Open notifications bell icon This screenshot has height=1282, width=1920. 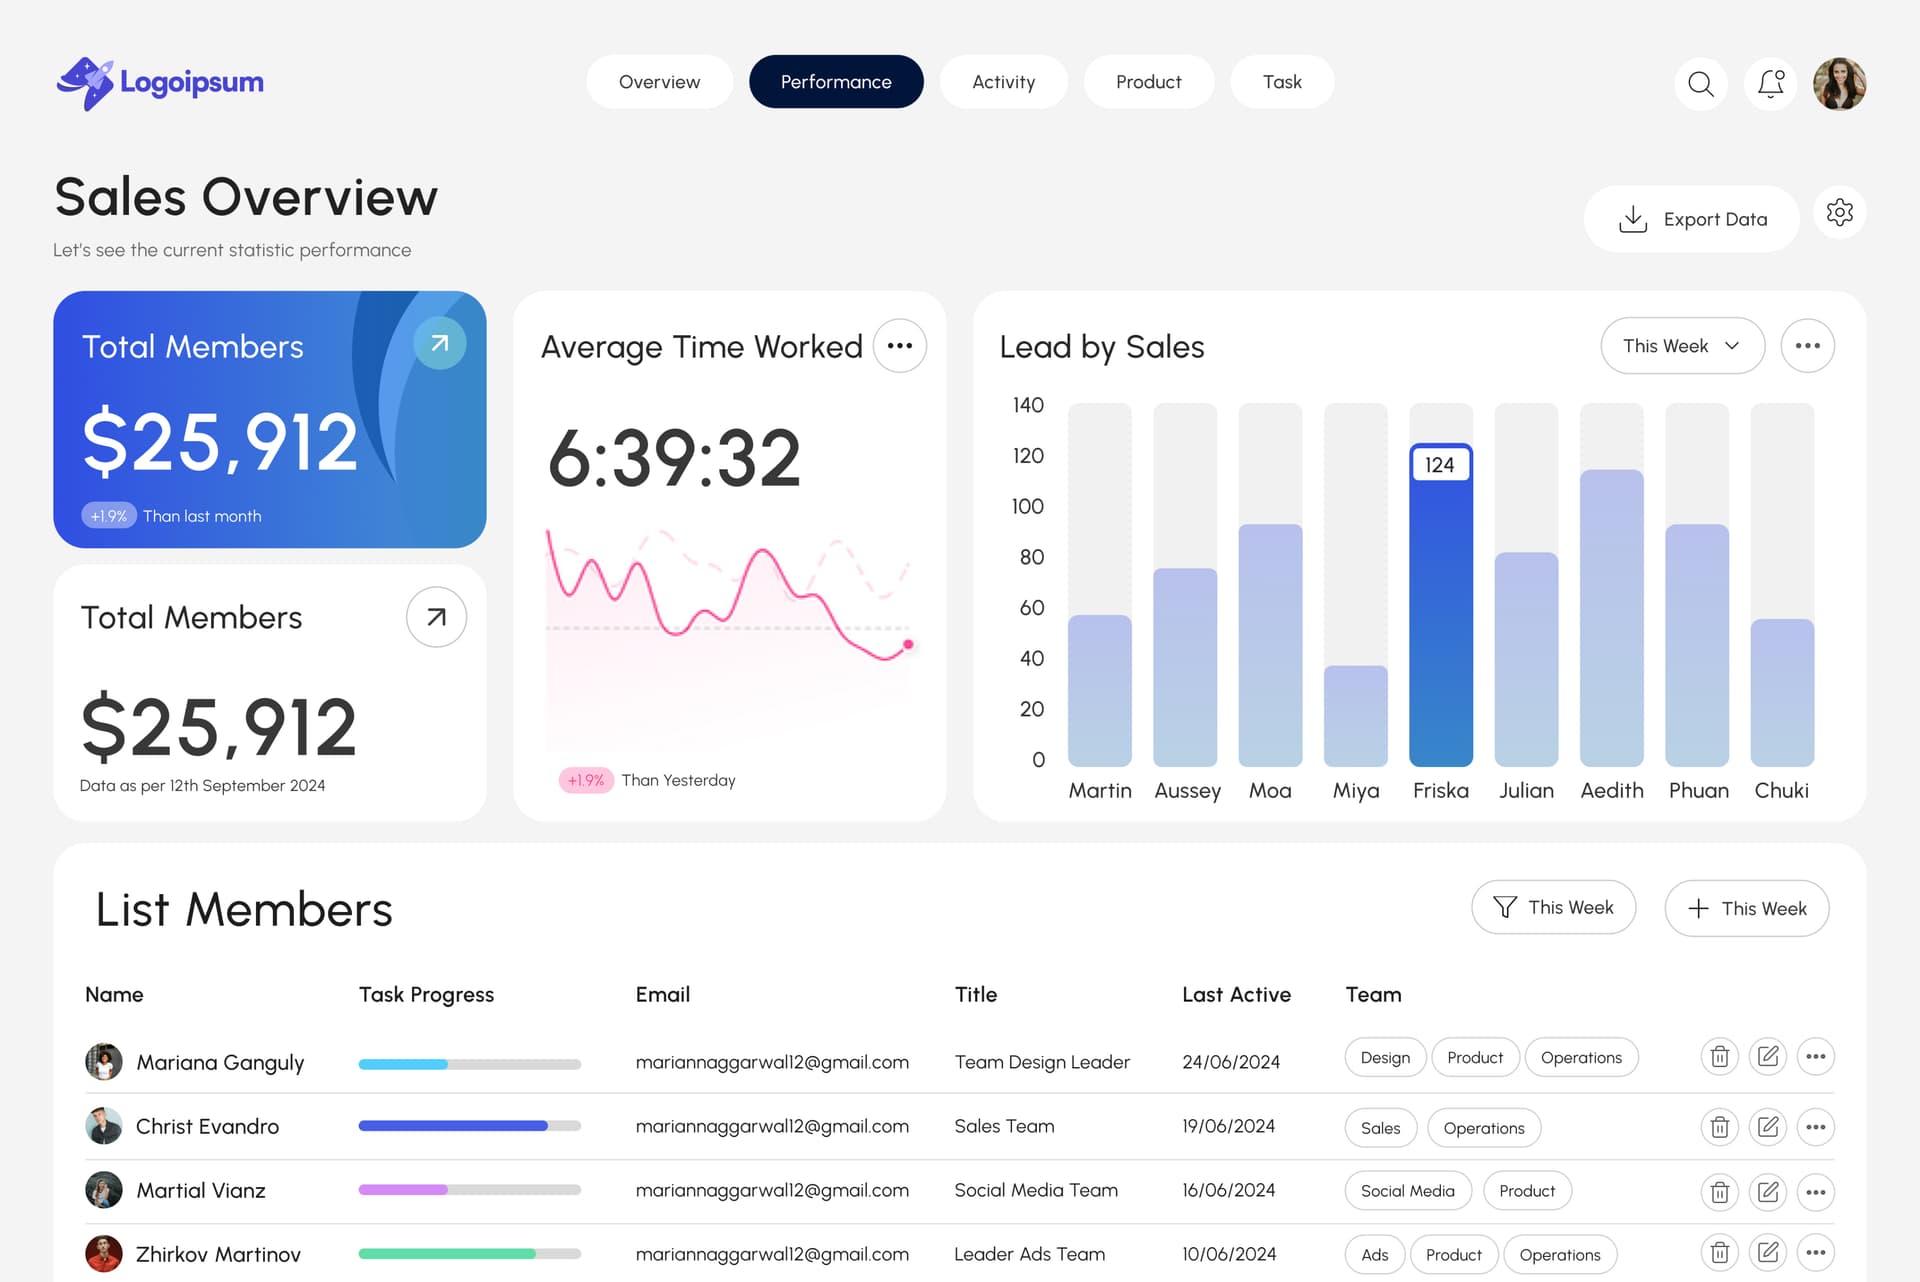[1770, 83]
